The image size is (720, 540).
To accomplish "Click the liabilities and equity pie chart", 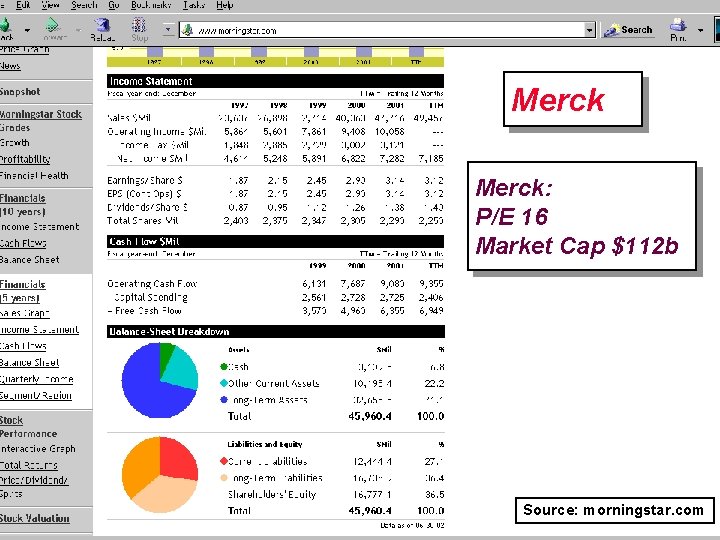I will pos(160,475).
